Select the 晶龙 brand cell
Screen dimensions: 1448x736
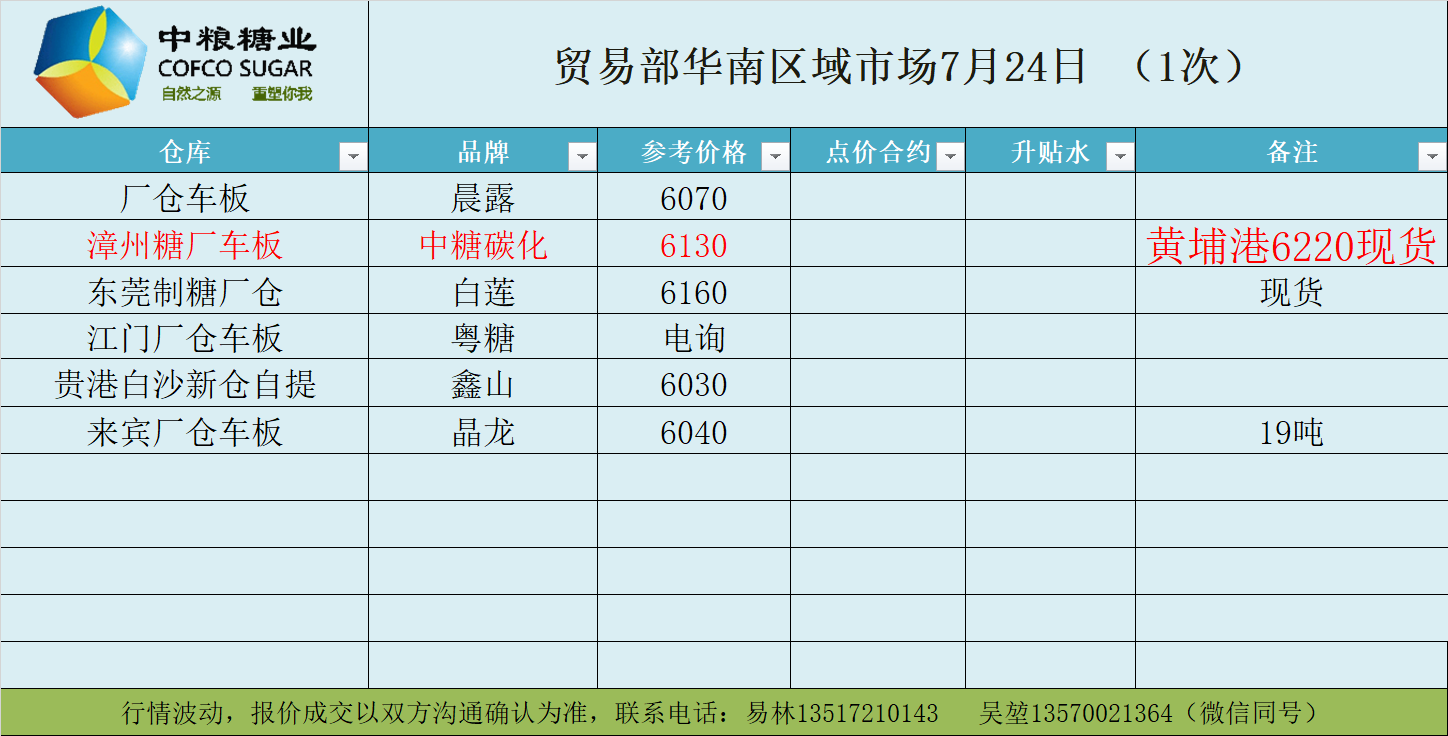(483, 432)
